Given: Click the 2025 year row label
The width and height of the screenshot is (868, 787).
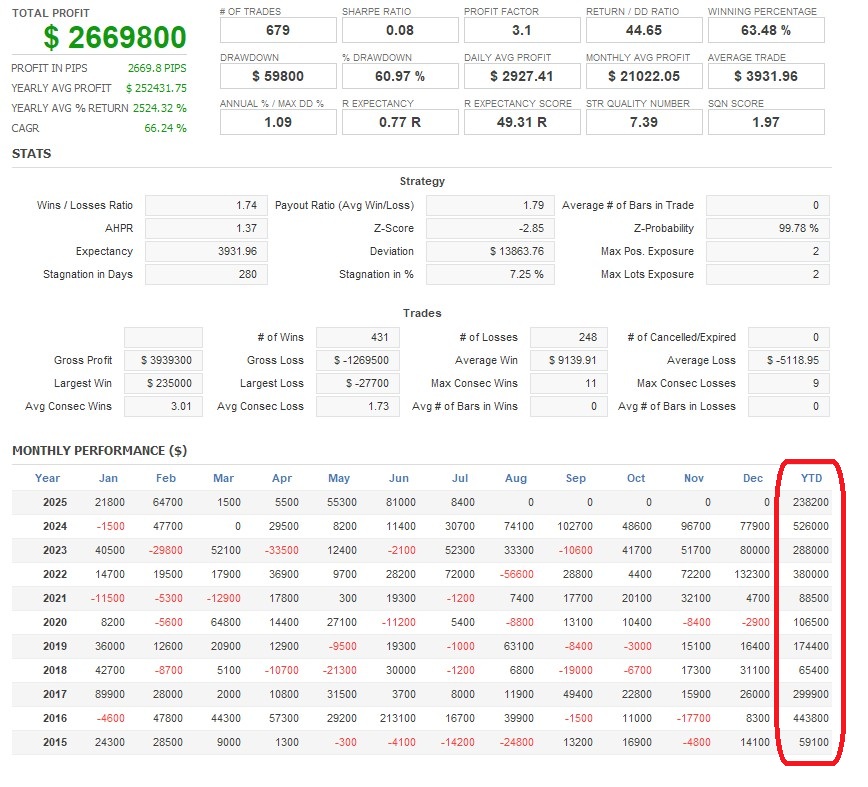Looking at the screenshot, I should [55, 503].
